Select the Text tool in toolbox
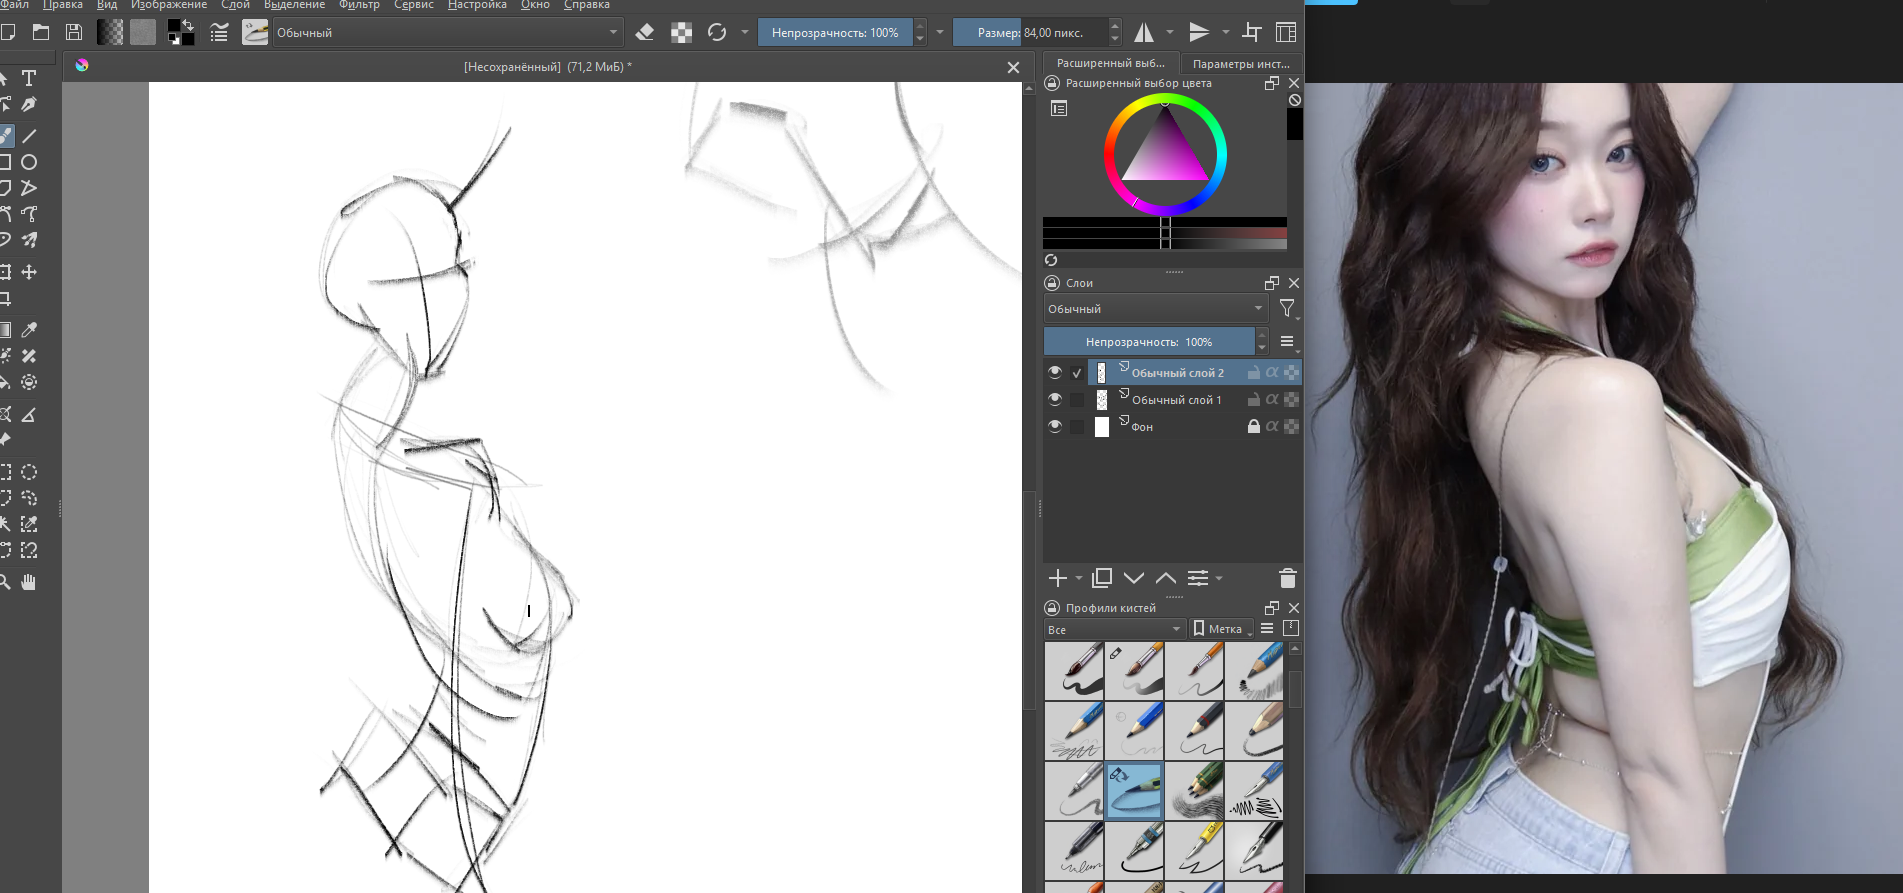 (x=29, y=78)
